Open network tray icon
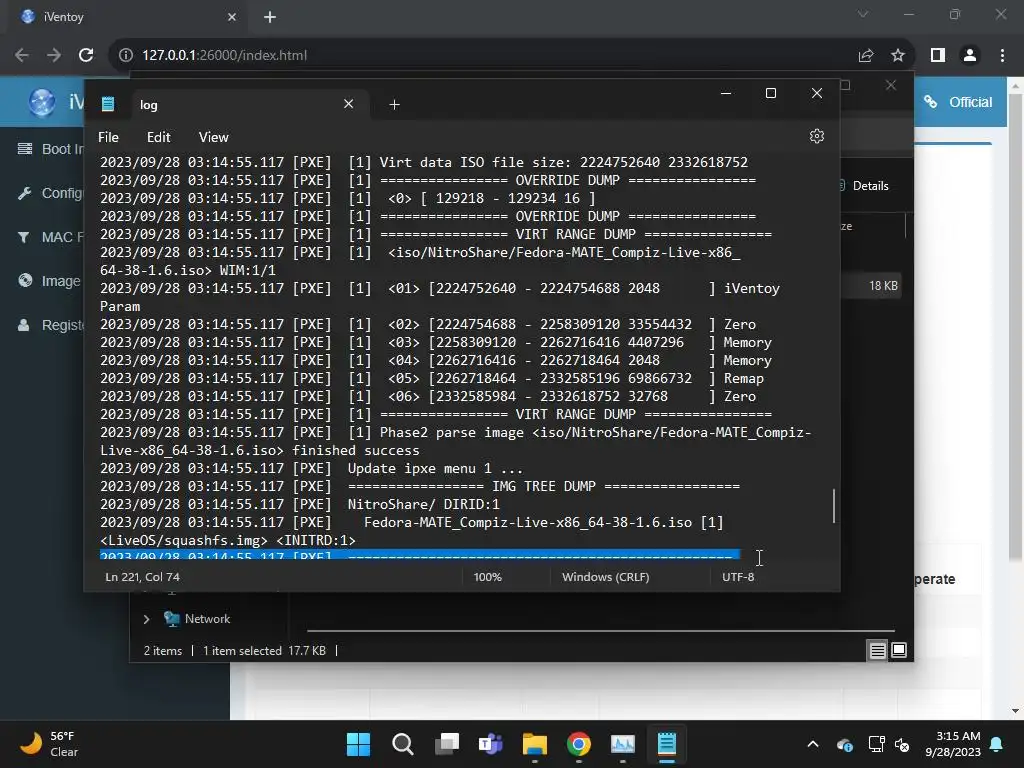 tap(876, 744)
